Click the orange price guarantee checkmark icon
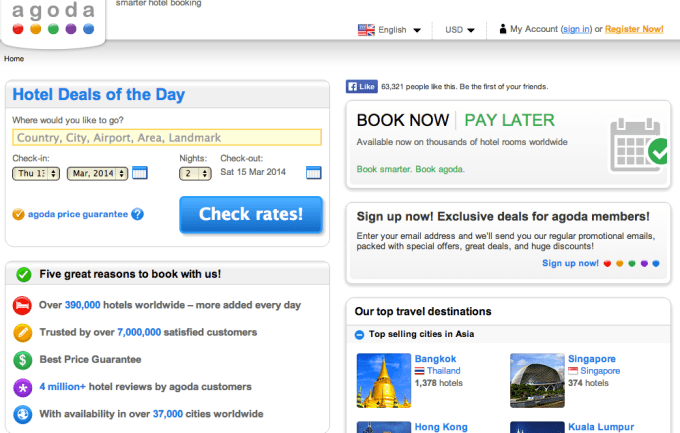Viewport: 680px width, 433px height. tap(18, 214)
